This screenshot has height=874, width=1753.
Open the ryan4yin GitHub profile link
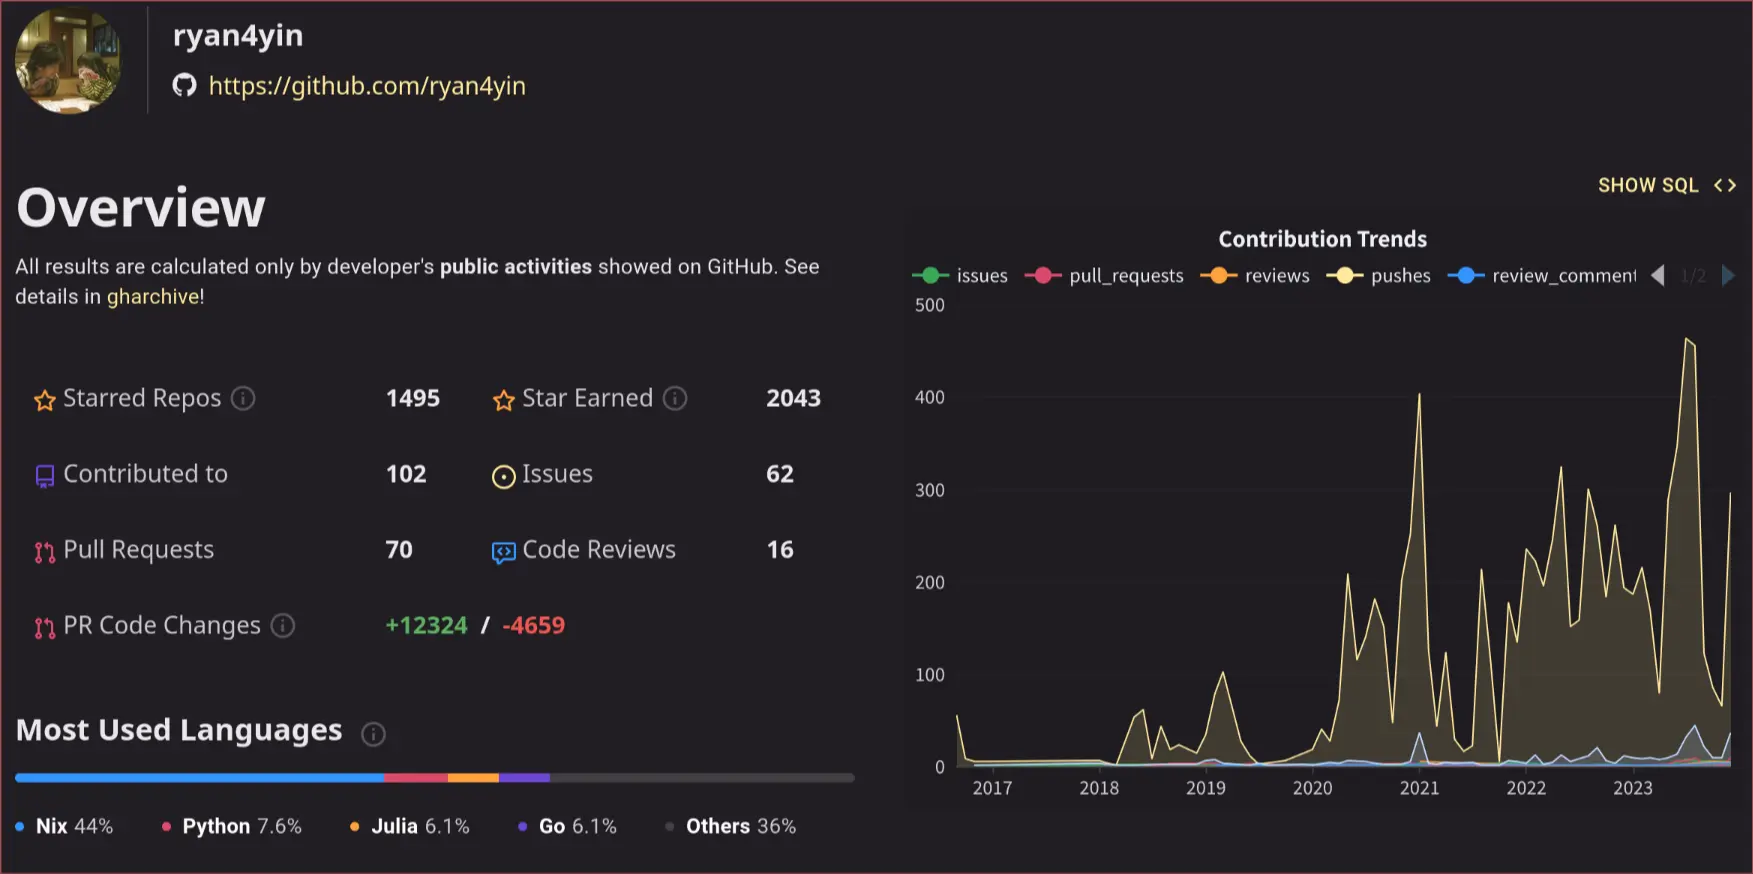tap(366, 86)
